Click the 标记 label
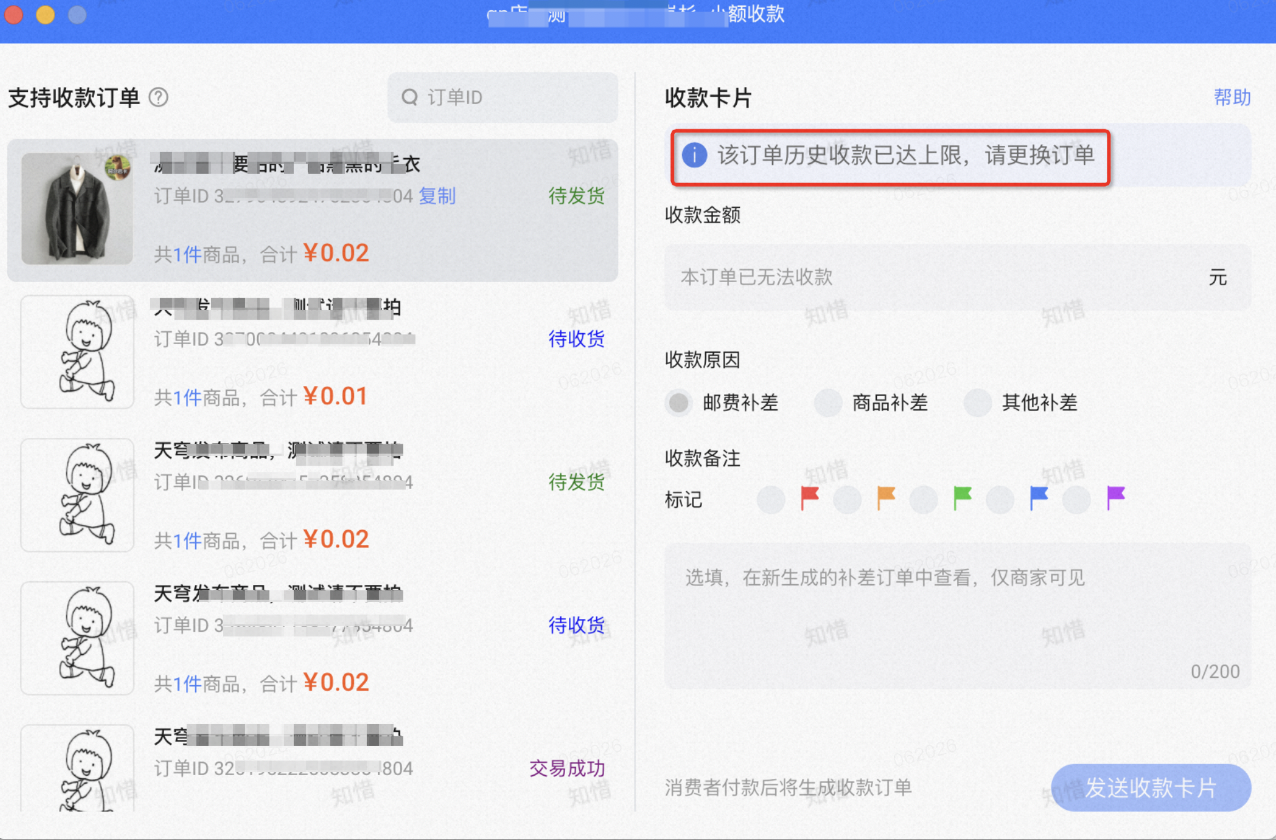 (684, 499)
